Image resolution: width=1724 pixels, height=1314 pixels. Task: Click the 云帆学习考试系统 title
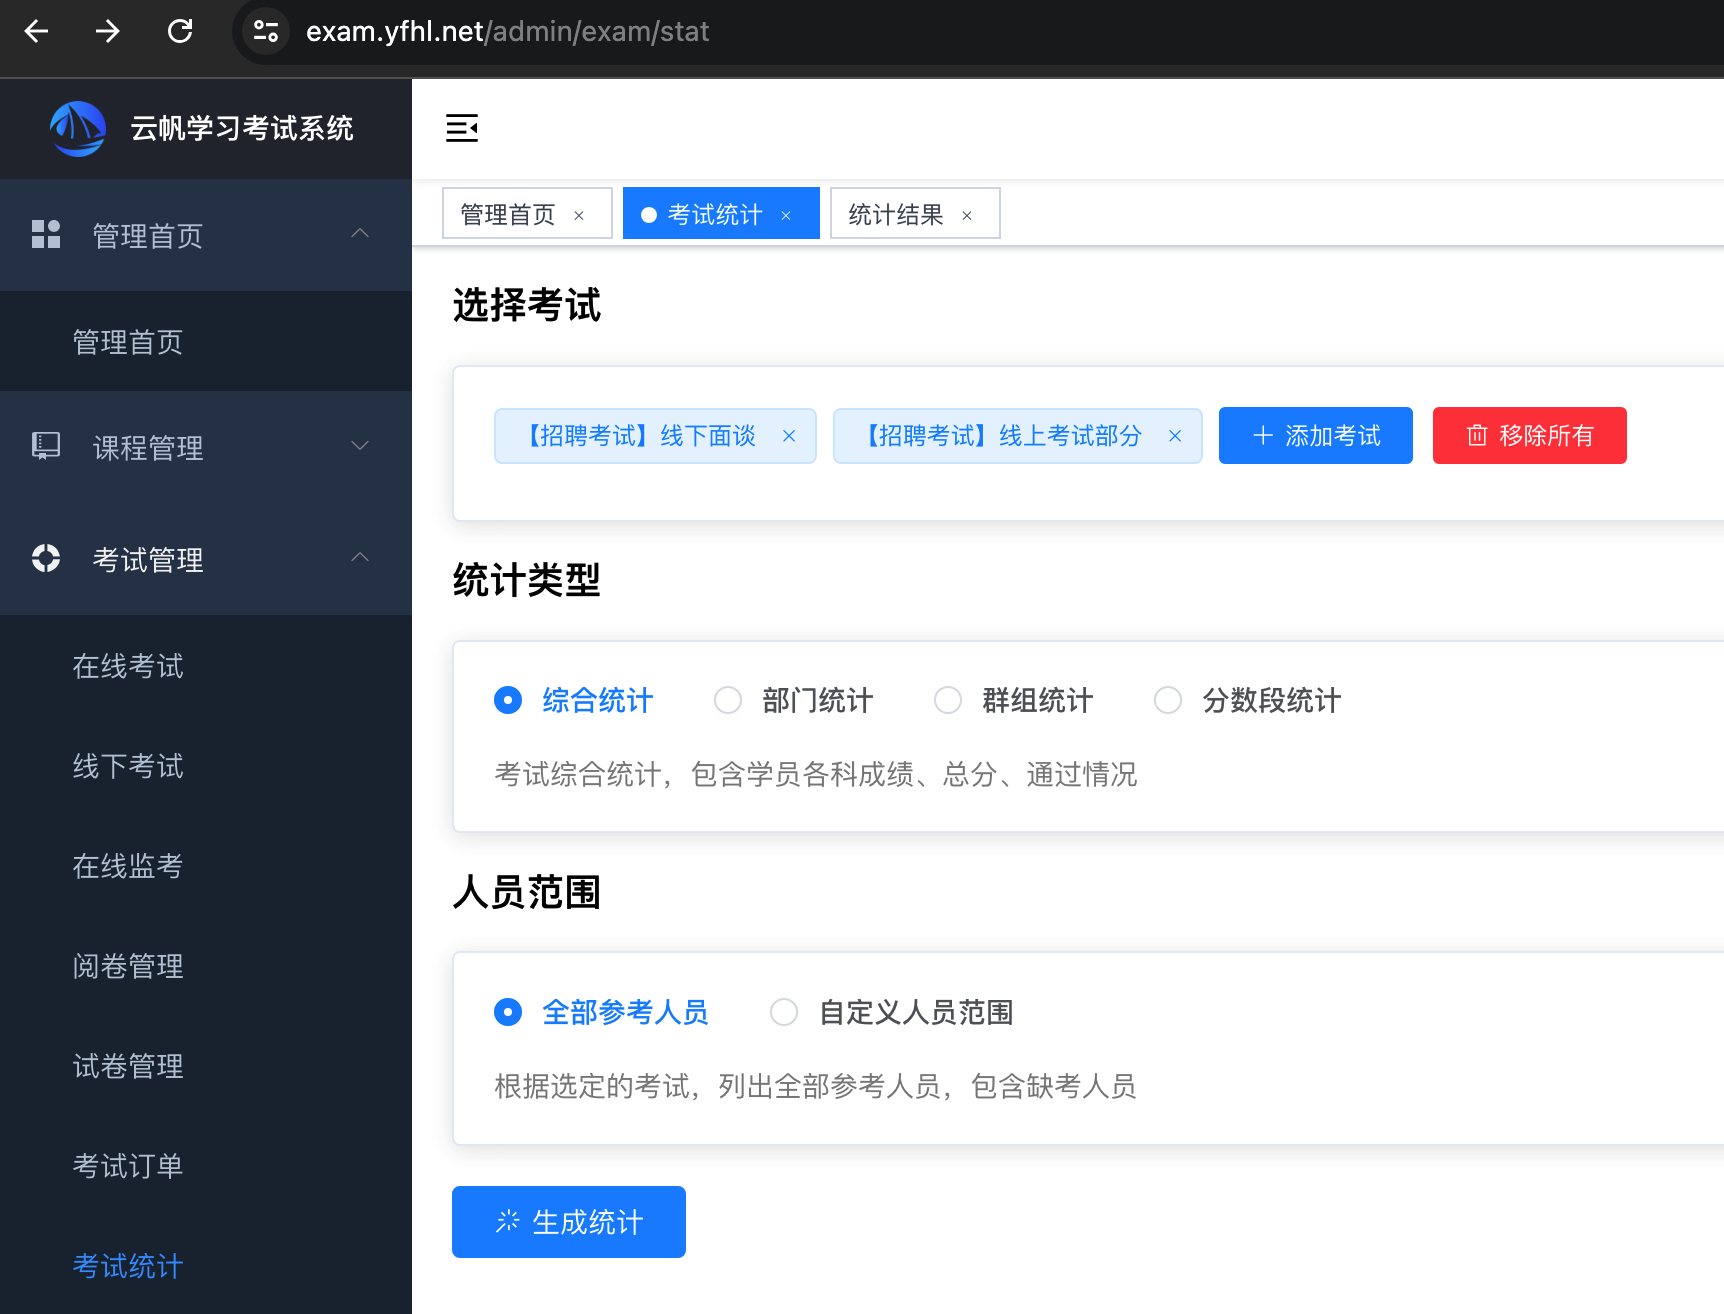(x=242, y=128)
